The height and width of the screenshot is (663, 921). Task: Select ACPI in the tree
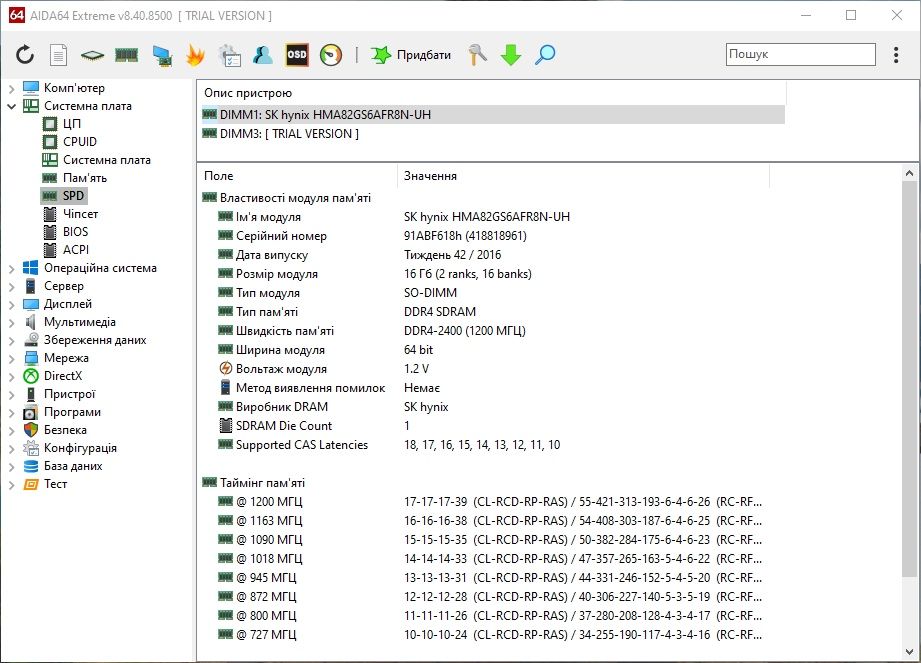tap(76, 250)
